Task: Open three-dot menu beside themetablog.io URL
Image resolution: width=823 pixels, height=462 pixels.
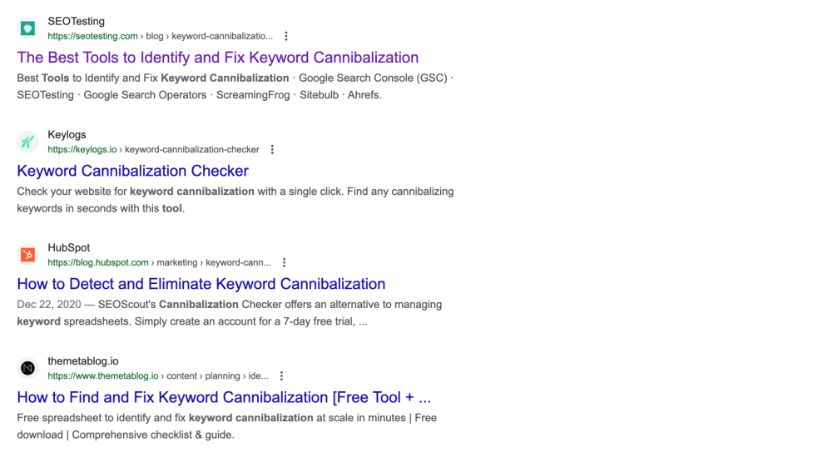Action: (281, 376)
